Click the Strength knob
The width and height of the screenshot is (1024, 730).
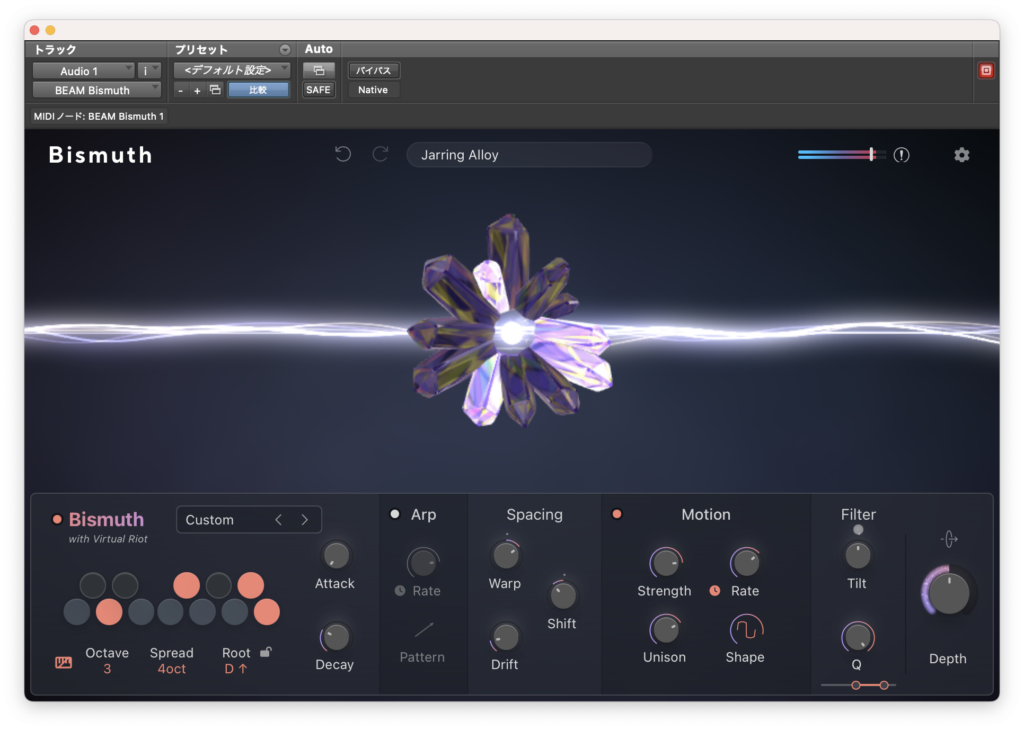665,563
